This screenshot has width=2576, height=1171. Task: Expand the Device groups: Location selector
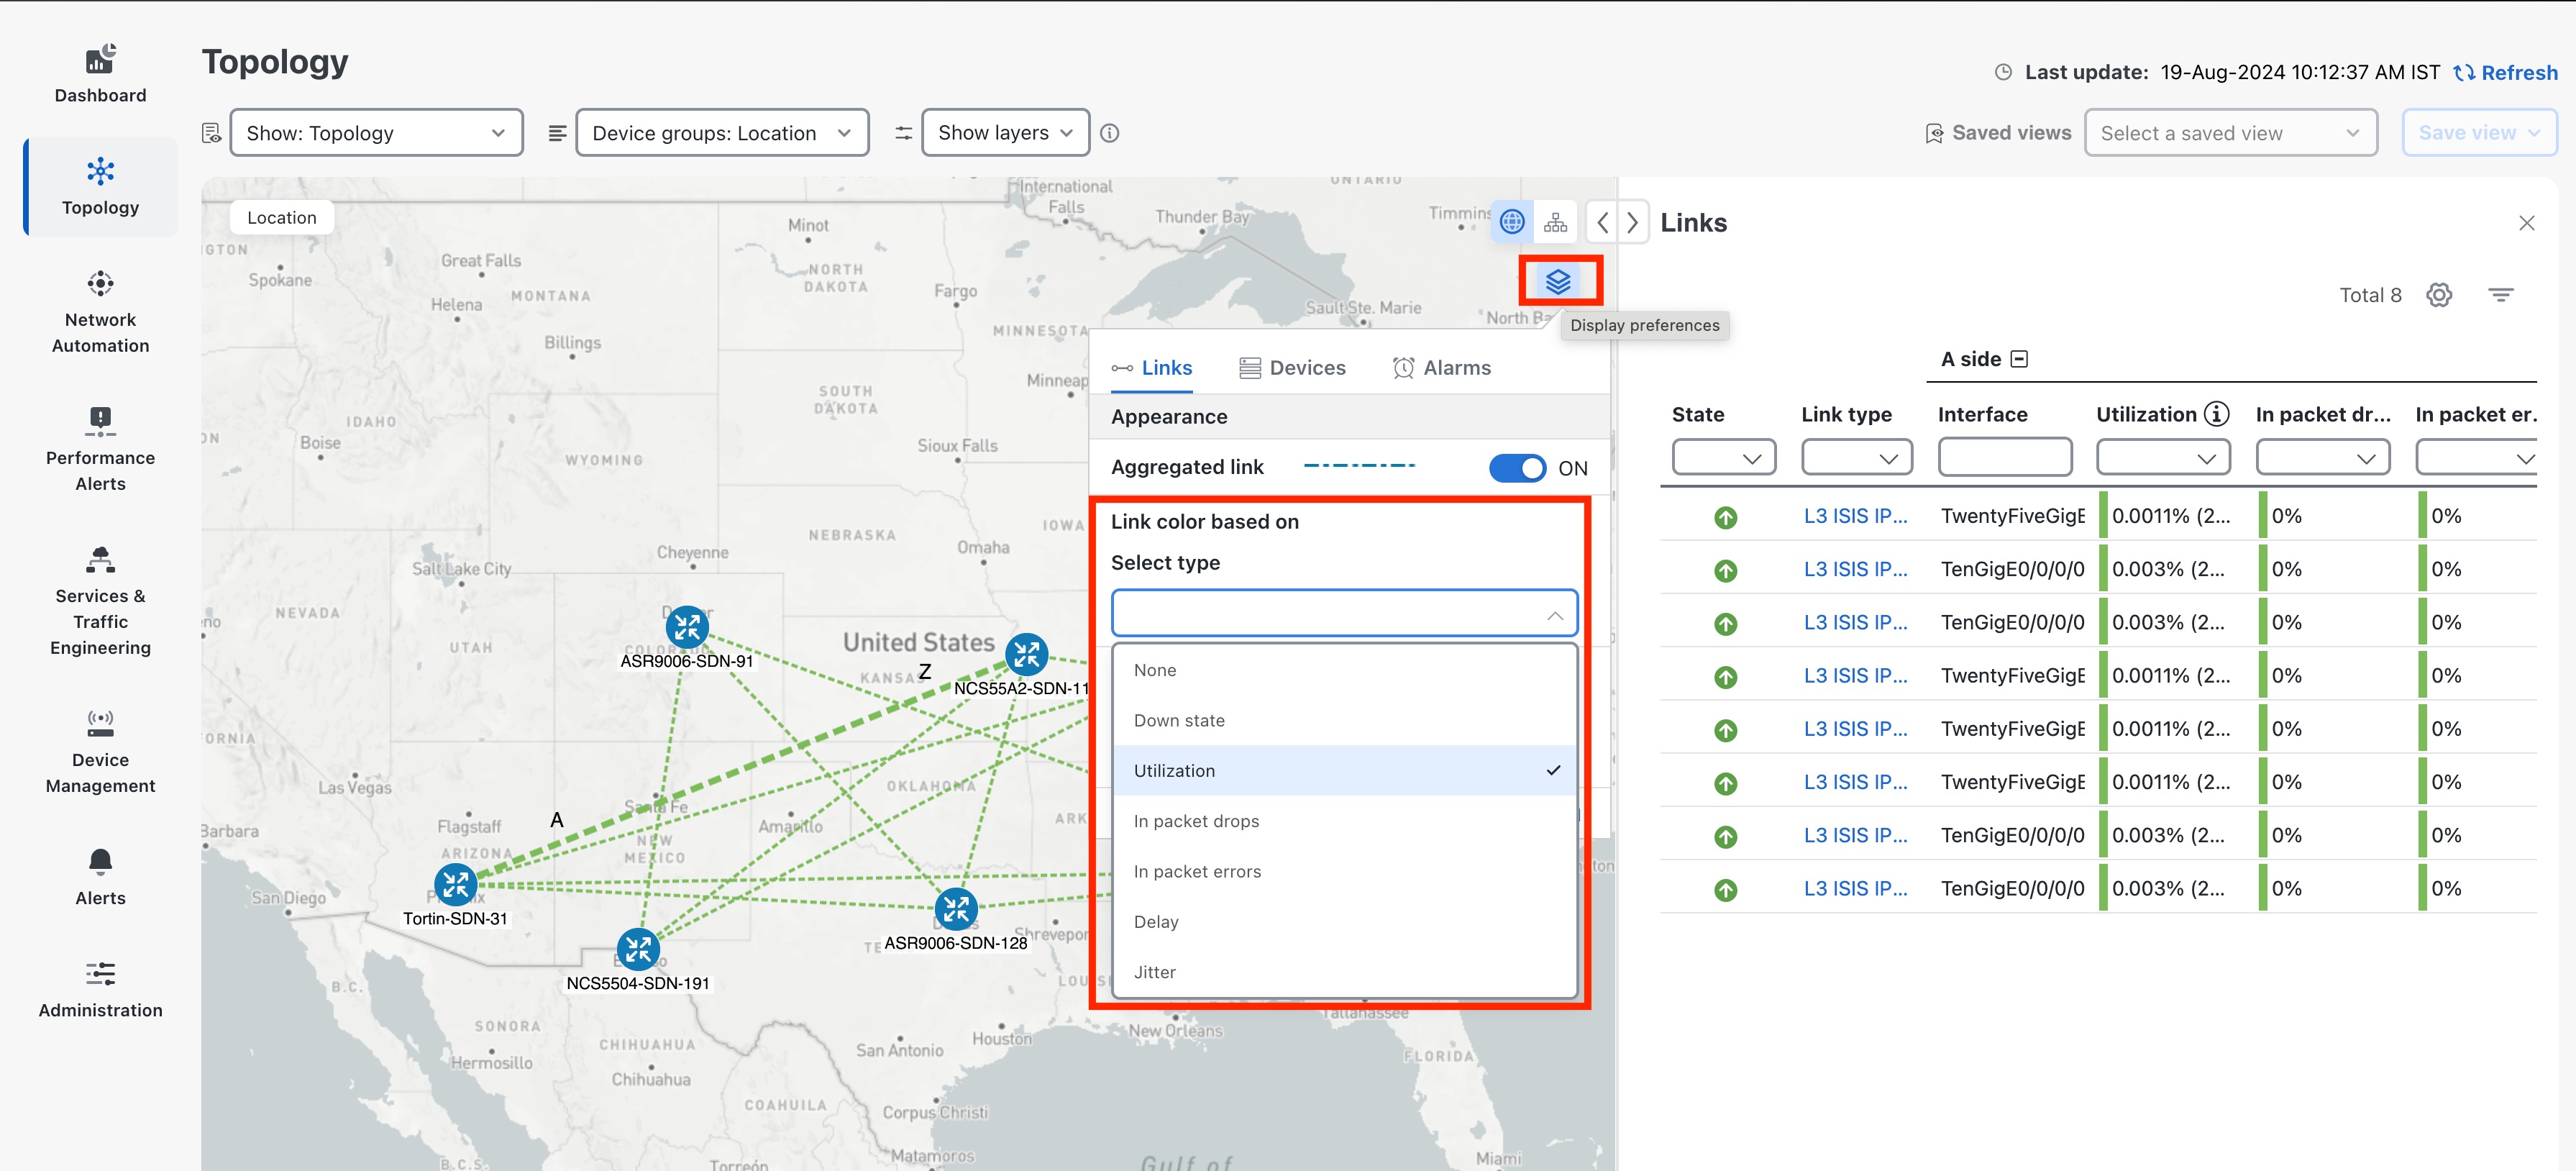pos(722,132)
